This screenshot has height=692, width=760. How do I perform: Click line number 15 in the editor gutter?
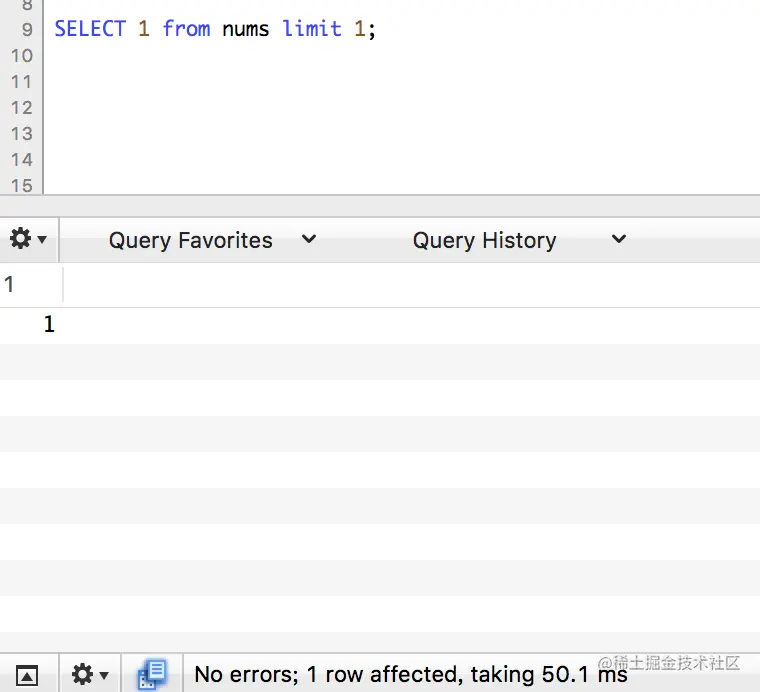coord(22,186)
